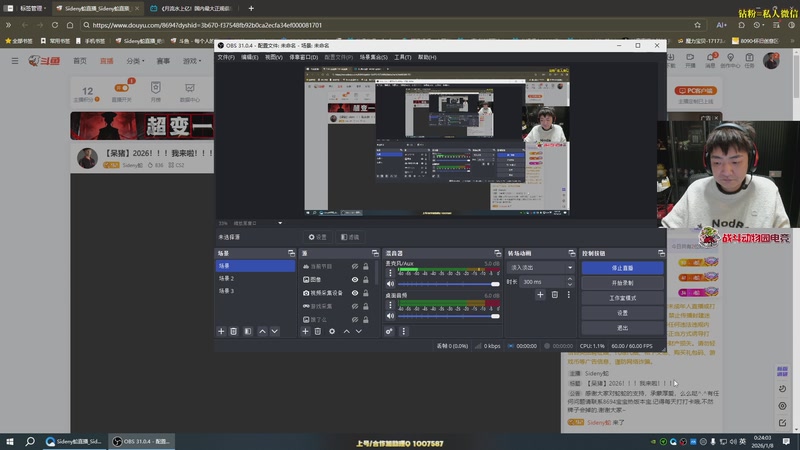The width and height of the screenshot is (800, 450).
Task: Open OBS 视图(V) menu
Action: (x=273, y=57)
